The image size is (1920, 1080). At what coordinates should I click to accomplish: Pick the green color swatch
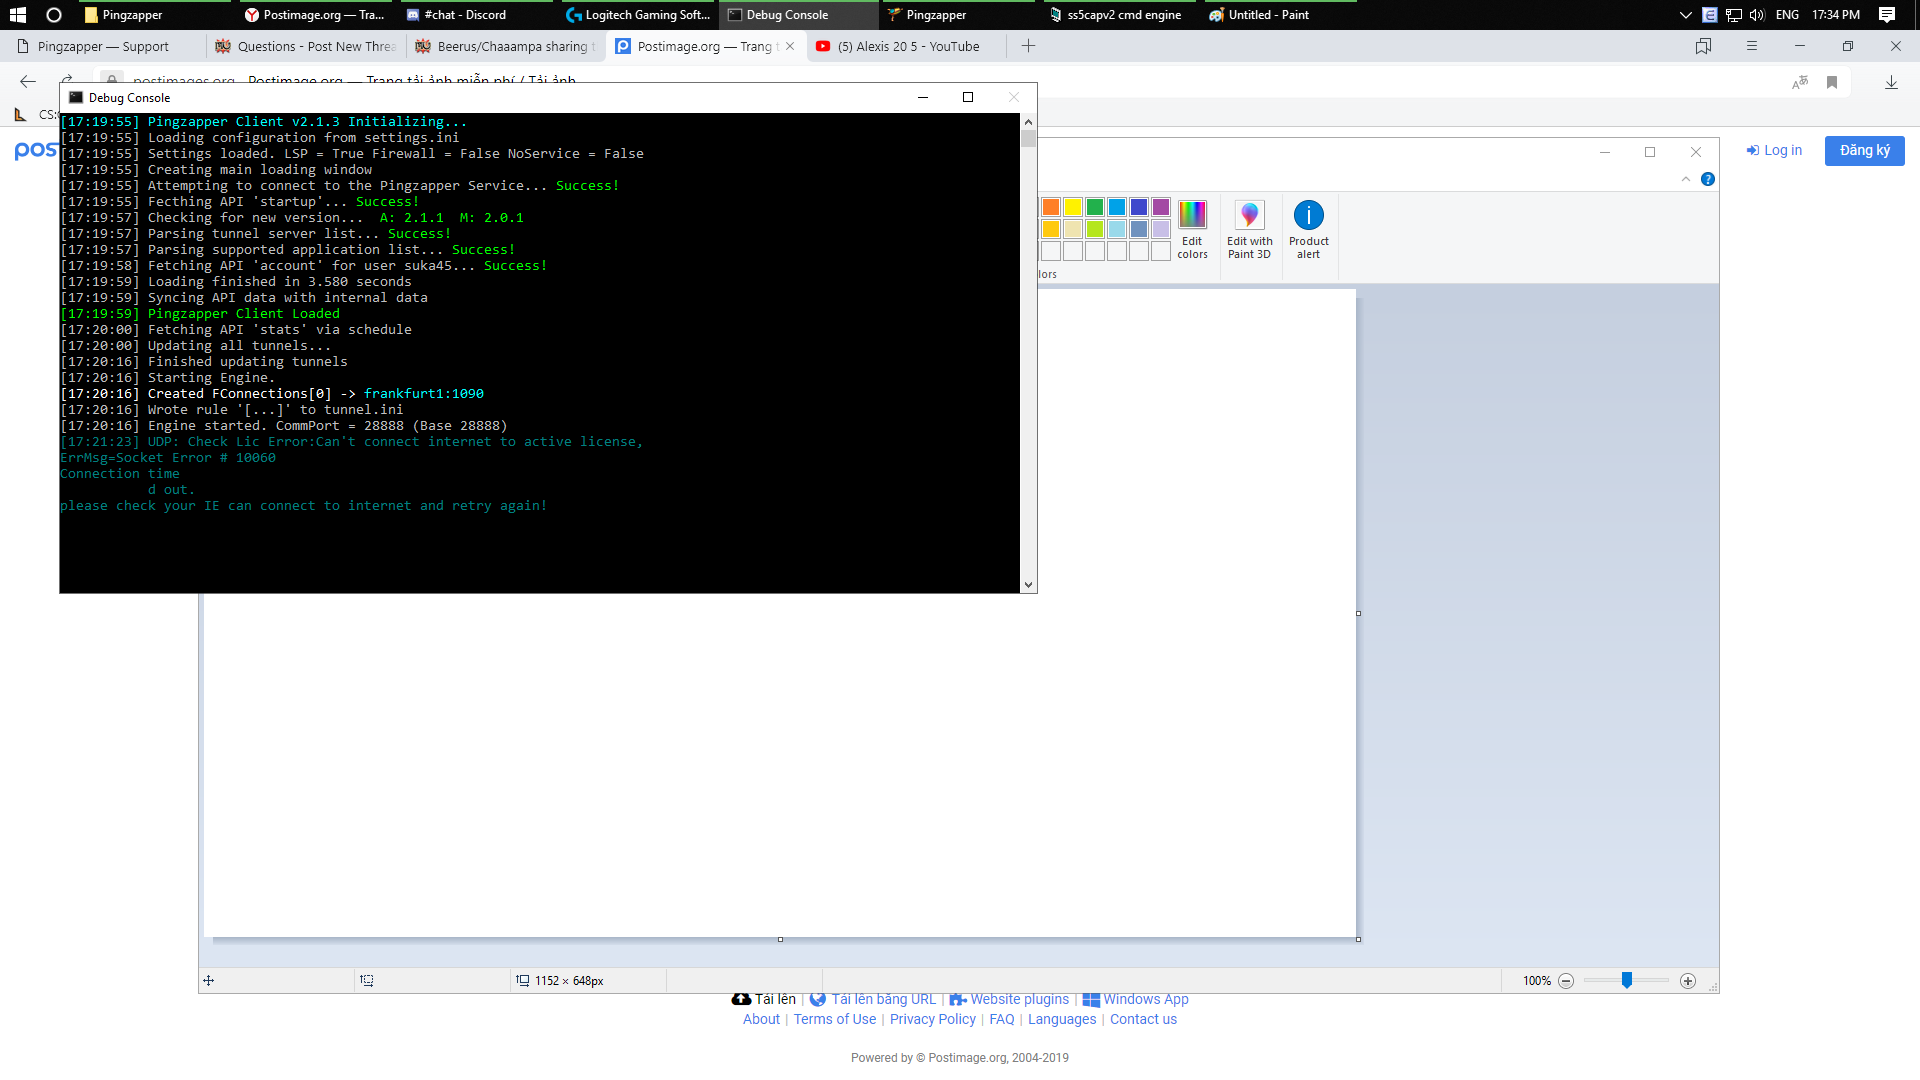click(1095, 207)
